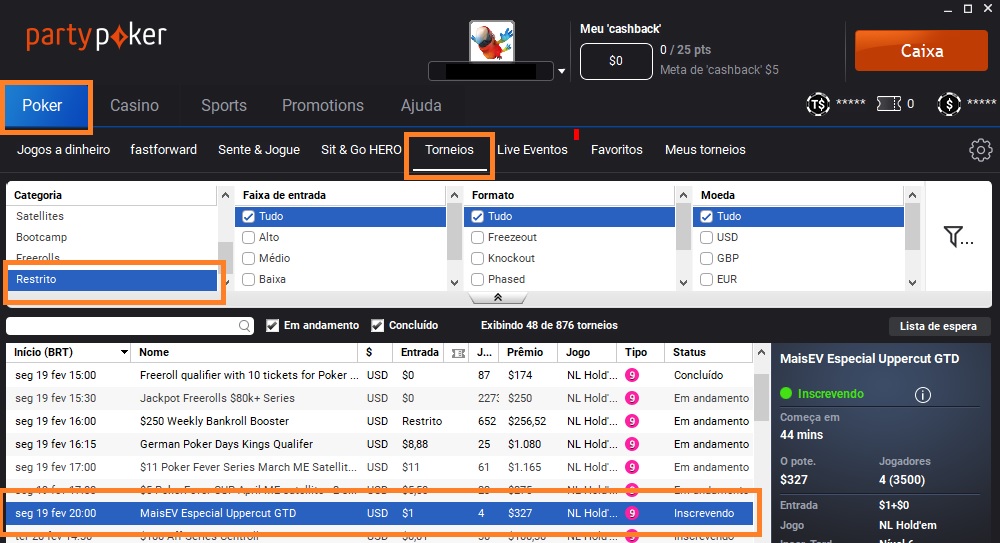
Task: Check the Freezeout format checkbox
Action: [478, 237]
